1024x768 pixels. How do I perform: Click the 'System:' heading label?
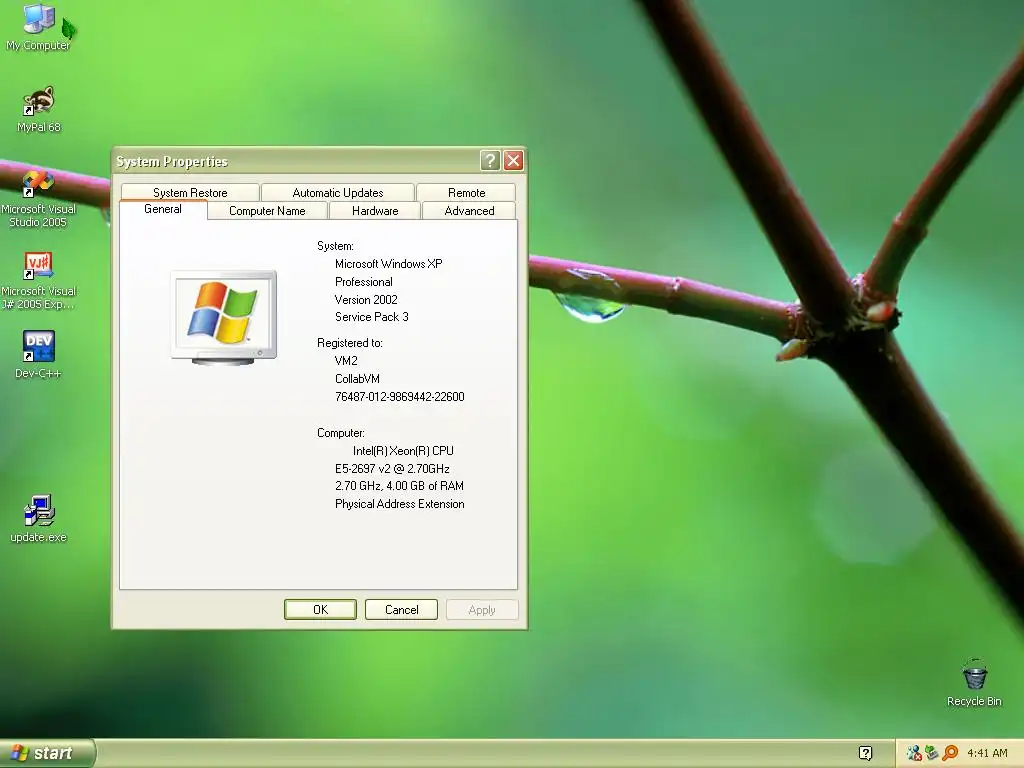pyautogui.click(x=335, y=246)
